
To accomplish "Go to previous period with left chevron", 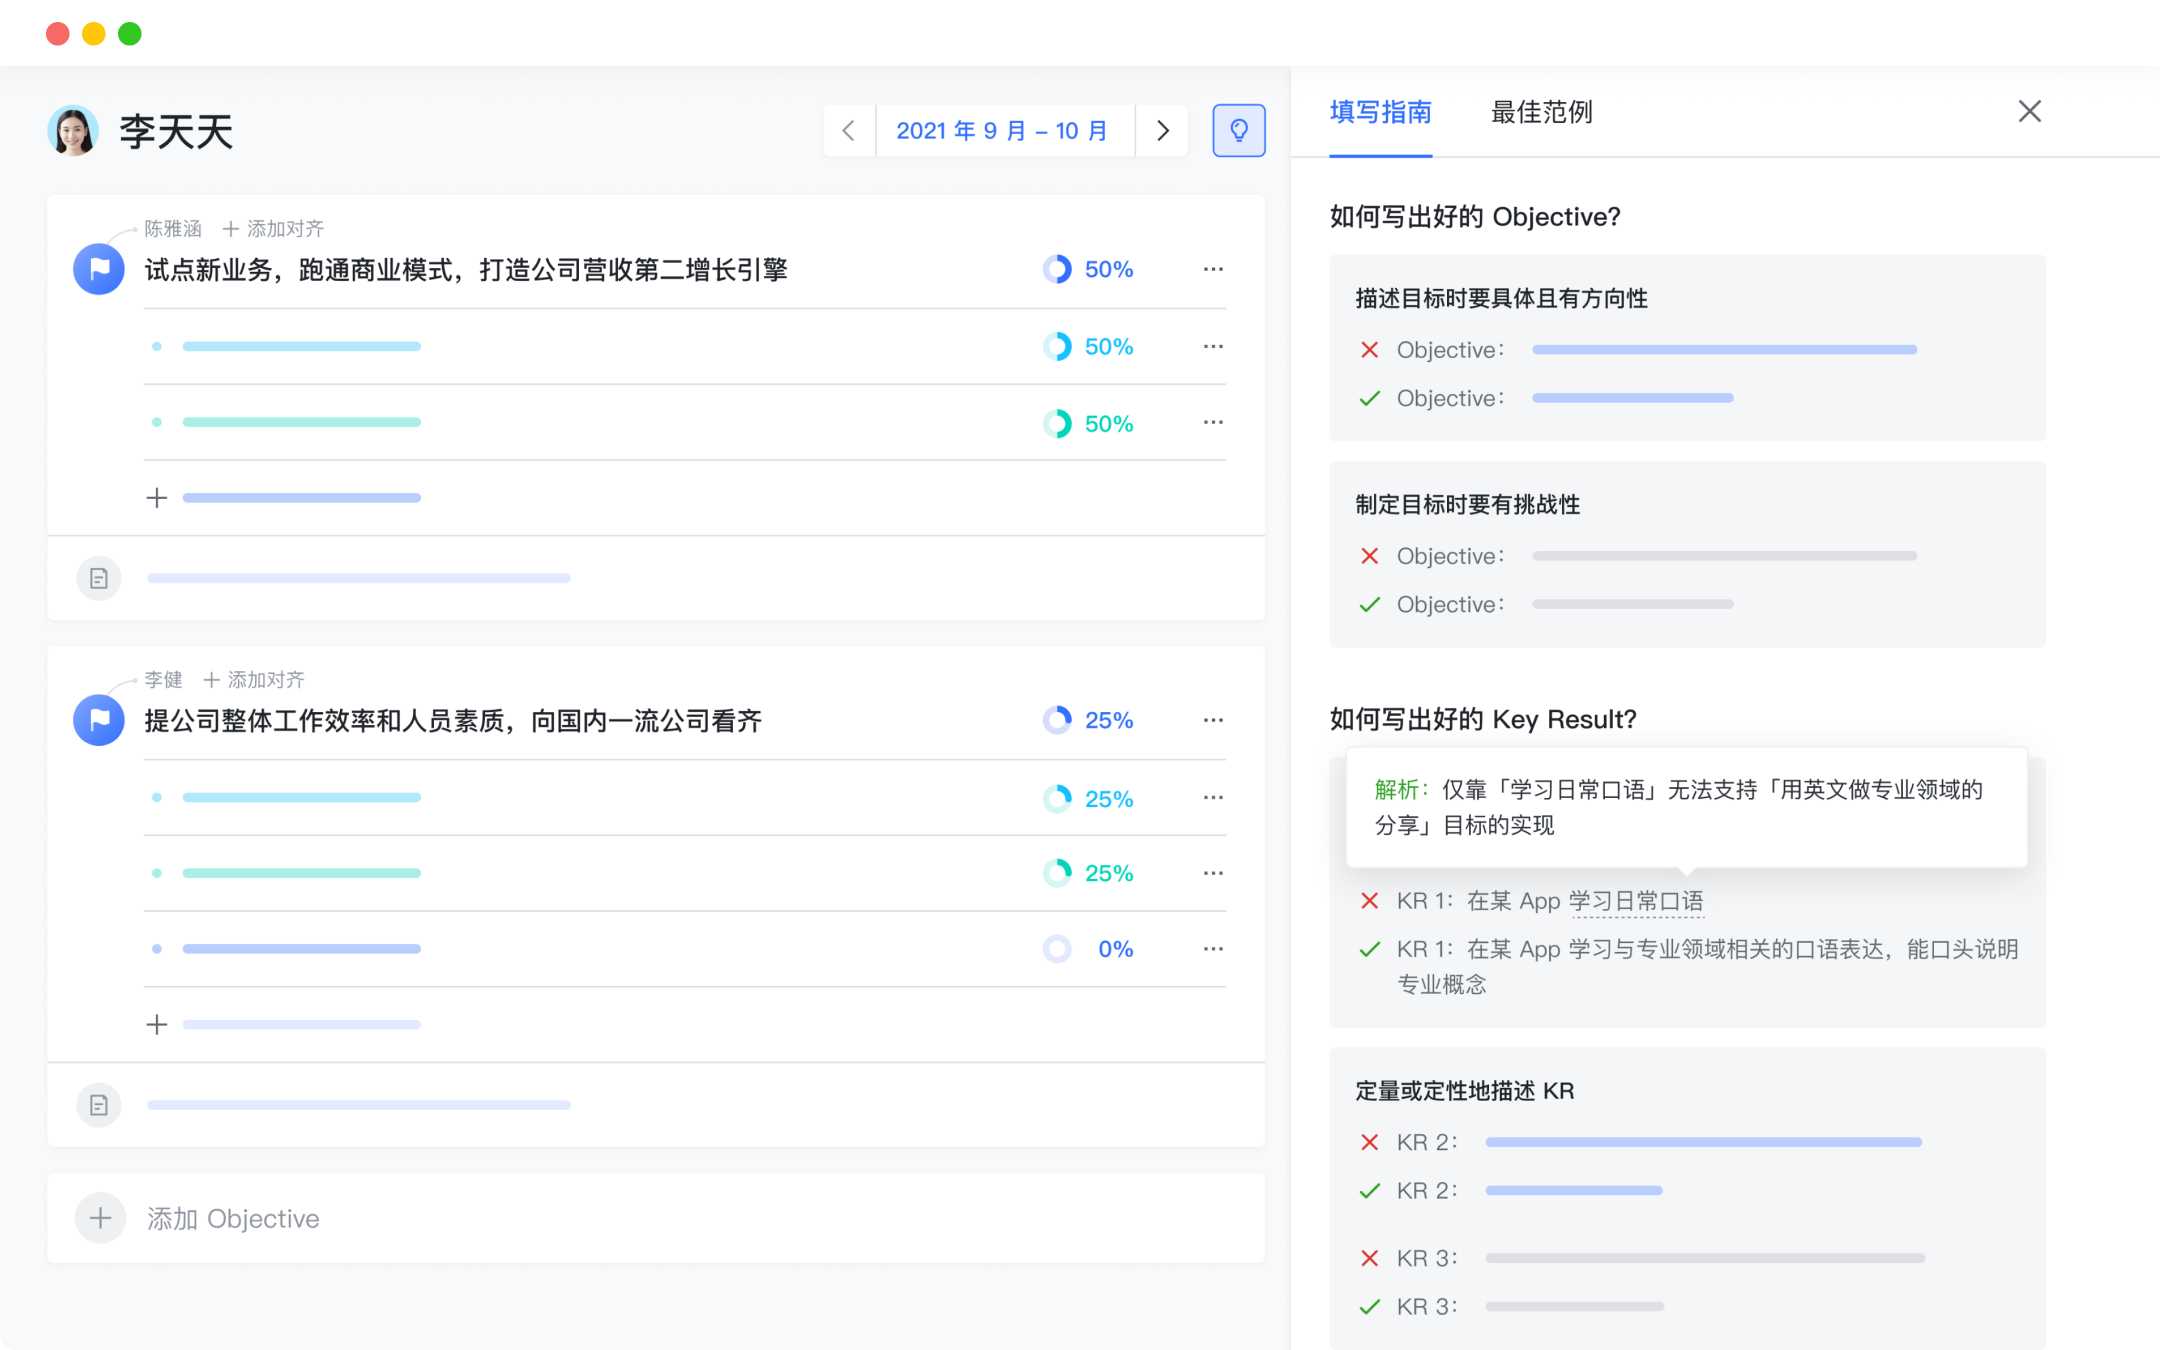I will tap(849, 130).
